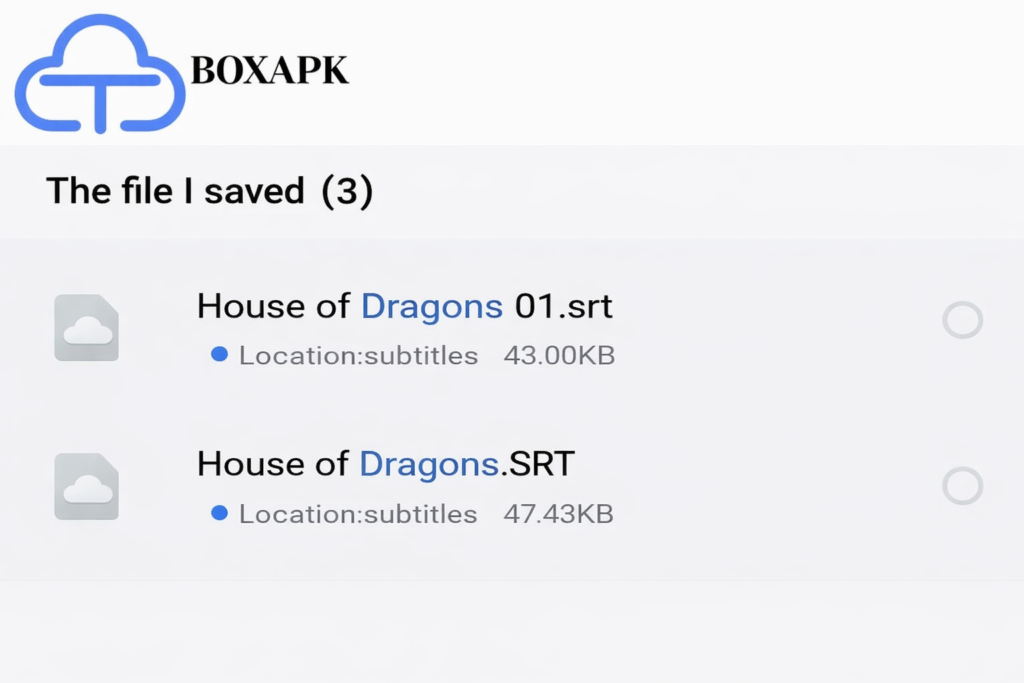Select the radio button for House of Dragons 01.srt

(x=962, y=321)
